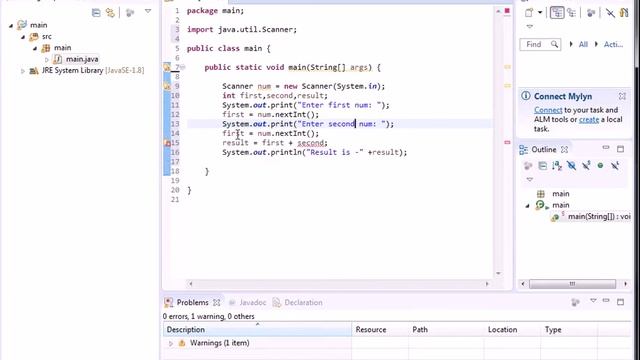The image size is (640, 360).
Task: Sort Problems by Location column
Action: 512,329
